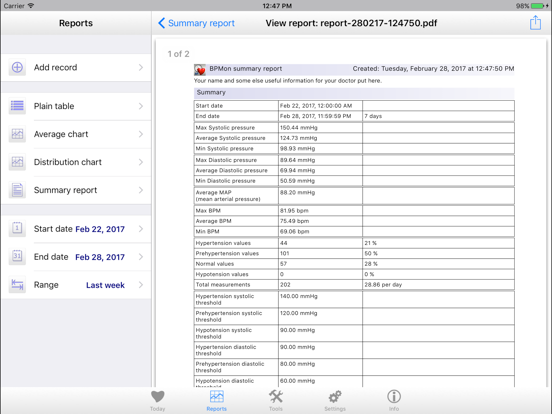Screen dimensions: 552x414
Task: Select the Average chart label
Action: (x=61, y=134)
